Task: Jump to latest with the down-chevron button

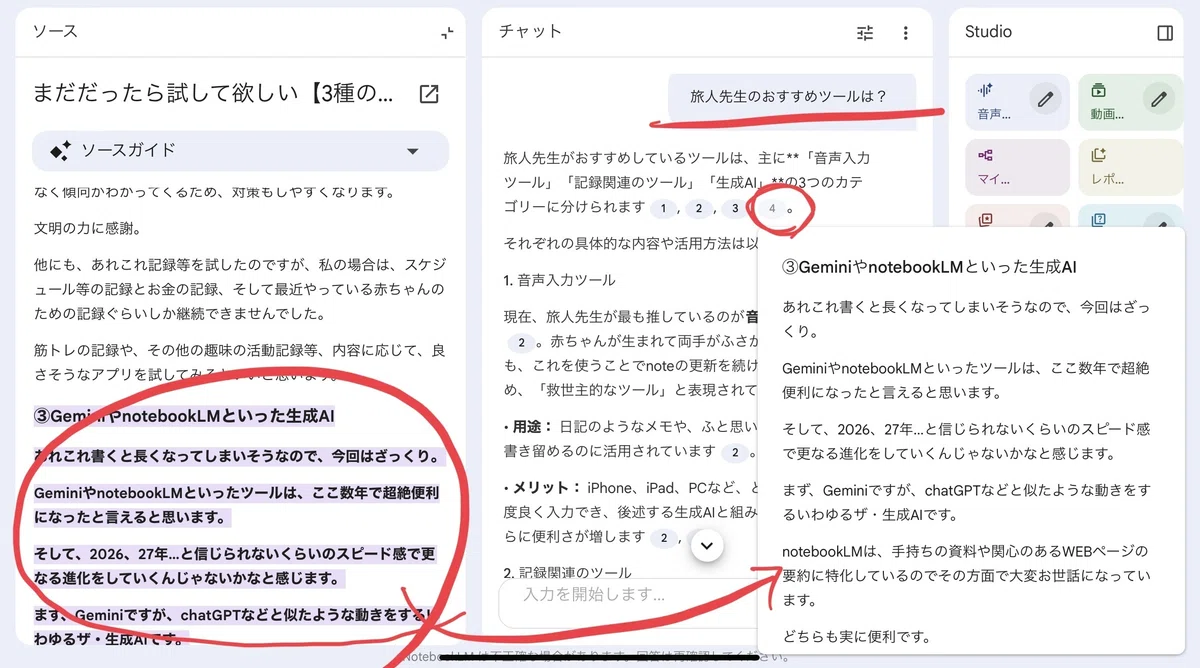Action: [707, 545]
